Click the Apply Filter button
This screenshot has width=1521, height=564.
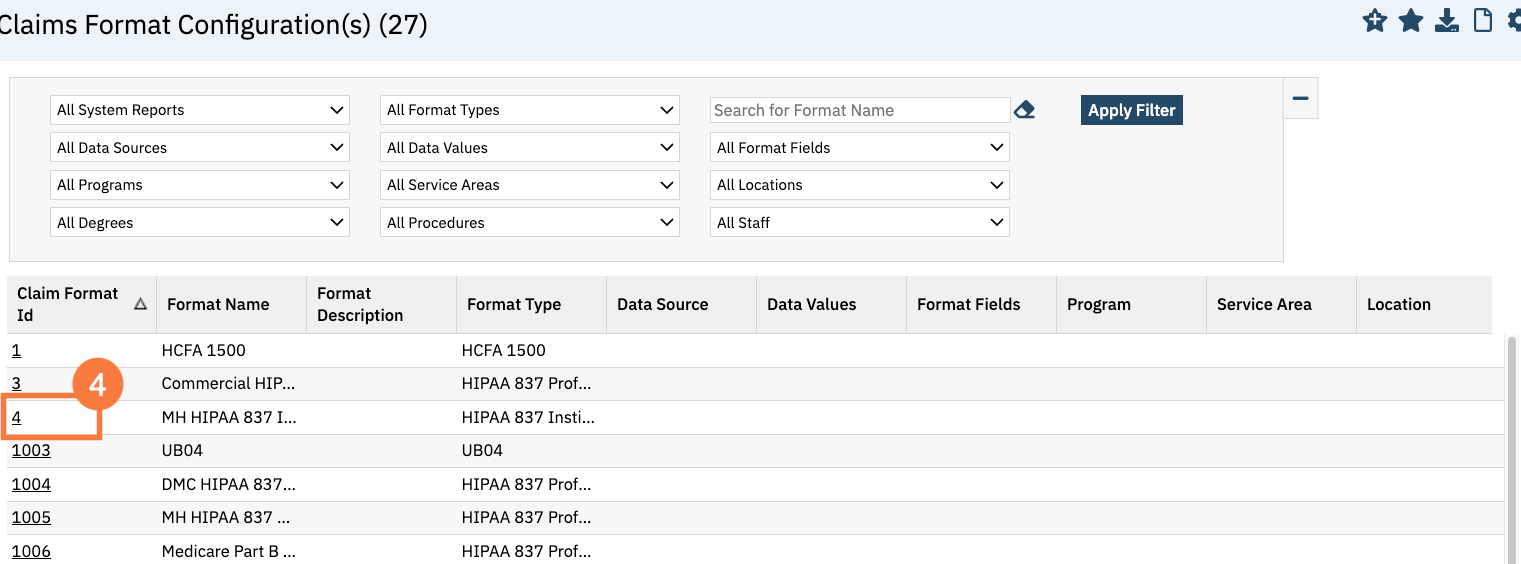click(1132, 110)
